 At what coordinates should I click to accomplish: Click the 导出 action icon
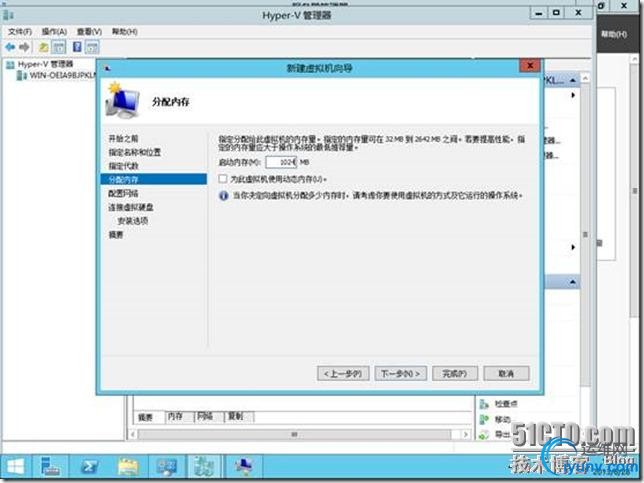coord(485,435)
